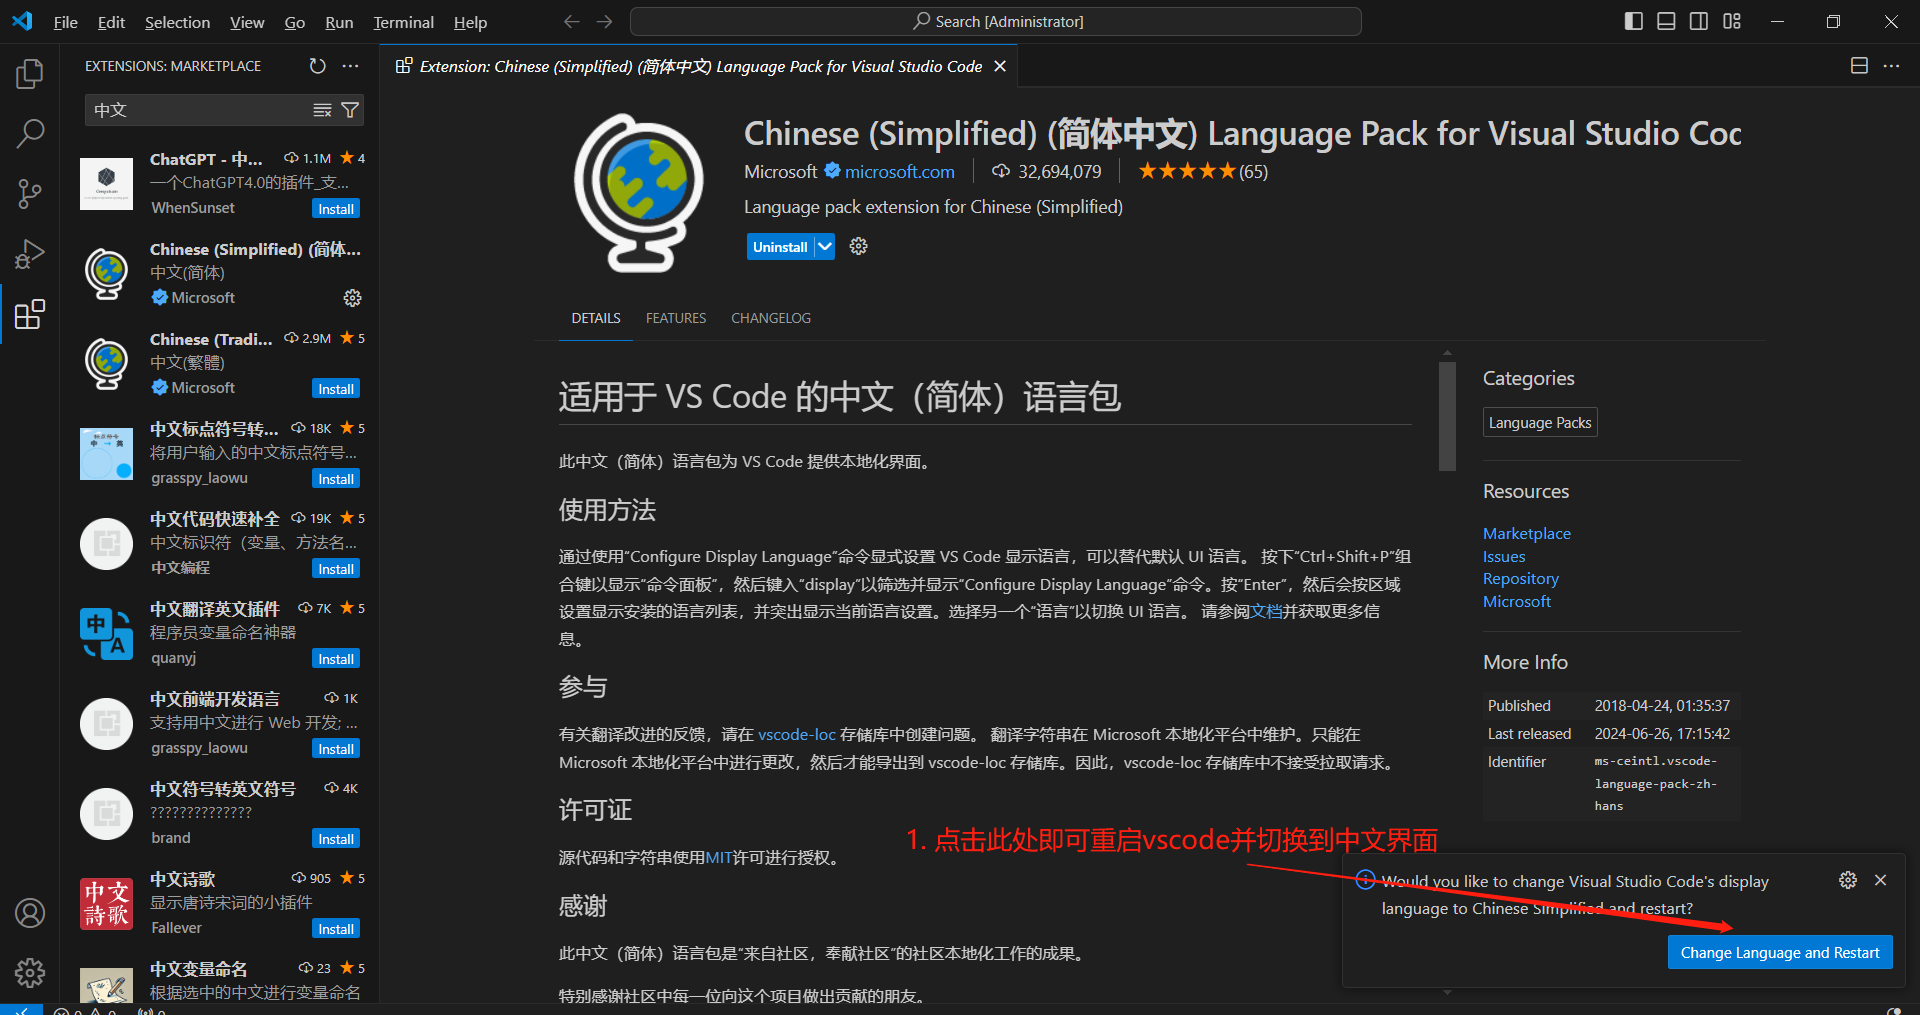Screen dimensions: 1920x1015
Task: Open customize layout icon
Action: tap(1732, 21)
